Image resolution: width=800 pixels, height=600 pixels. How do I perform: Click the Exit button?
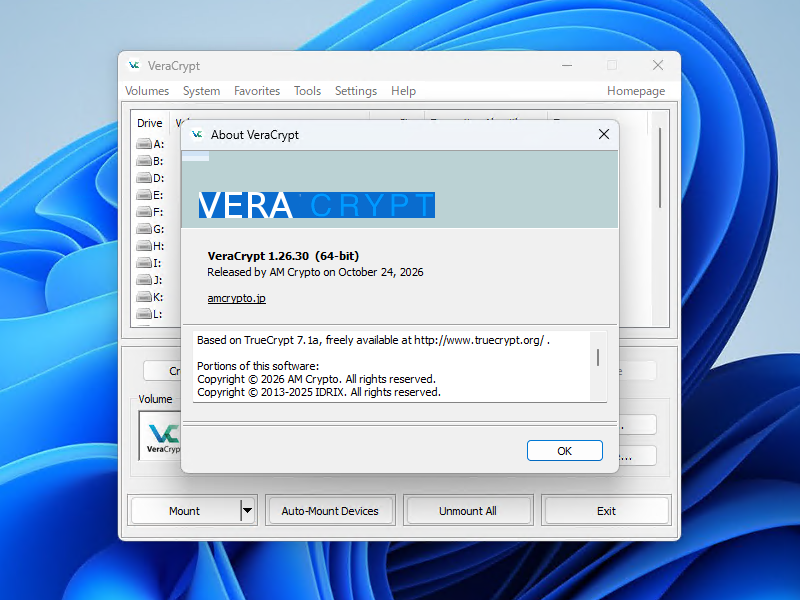[x=606, y=511]
